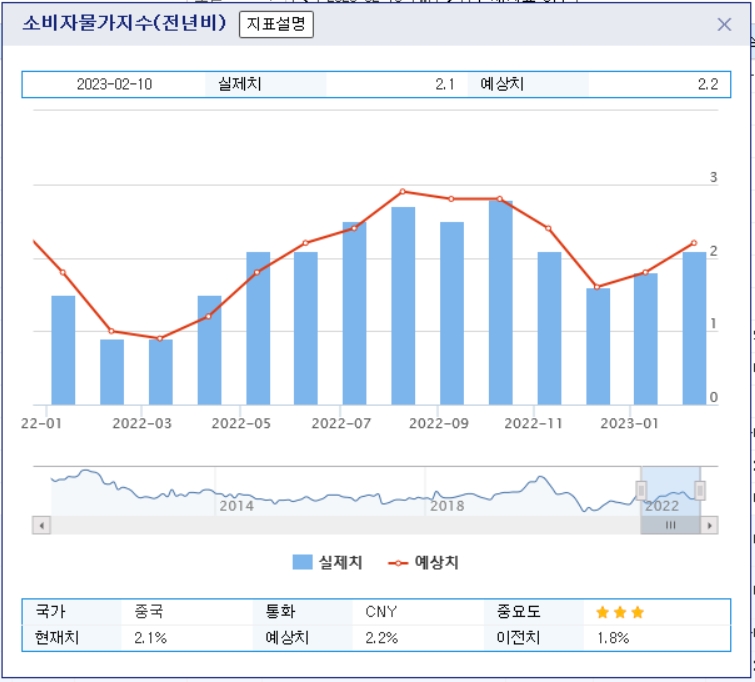Click the 2022-11 axis label
755x682 pixels.
pos(534,423)
